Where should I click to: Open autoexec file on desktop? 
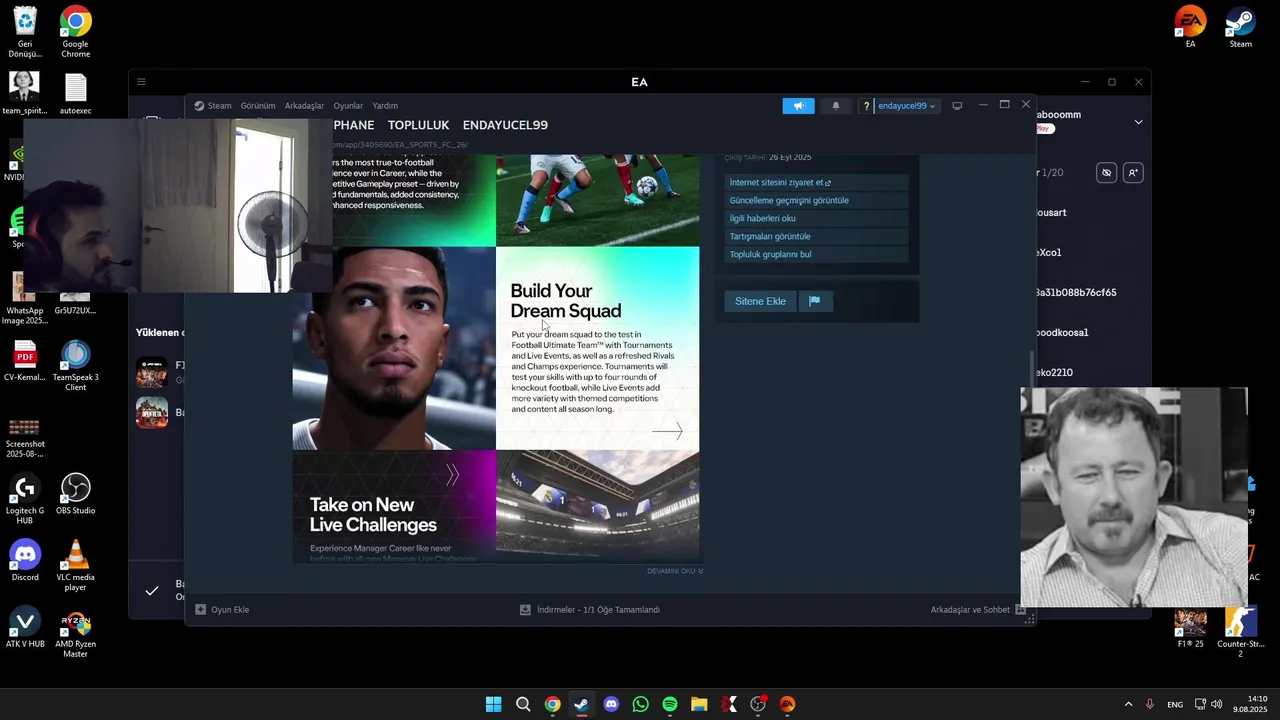[x=75, y=94]
